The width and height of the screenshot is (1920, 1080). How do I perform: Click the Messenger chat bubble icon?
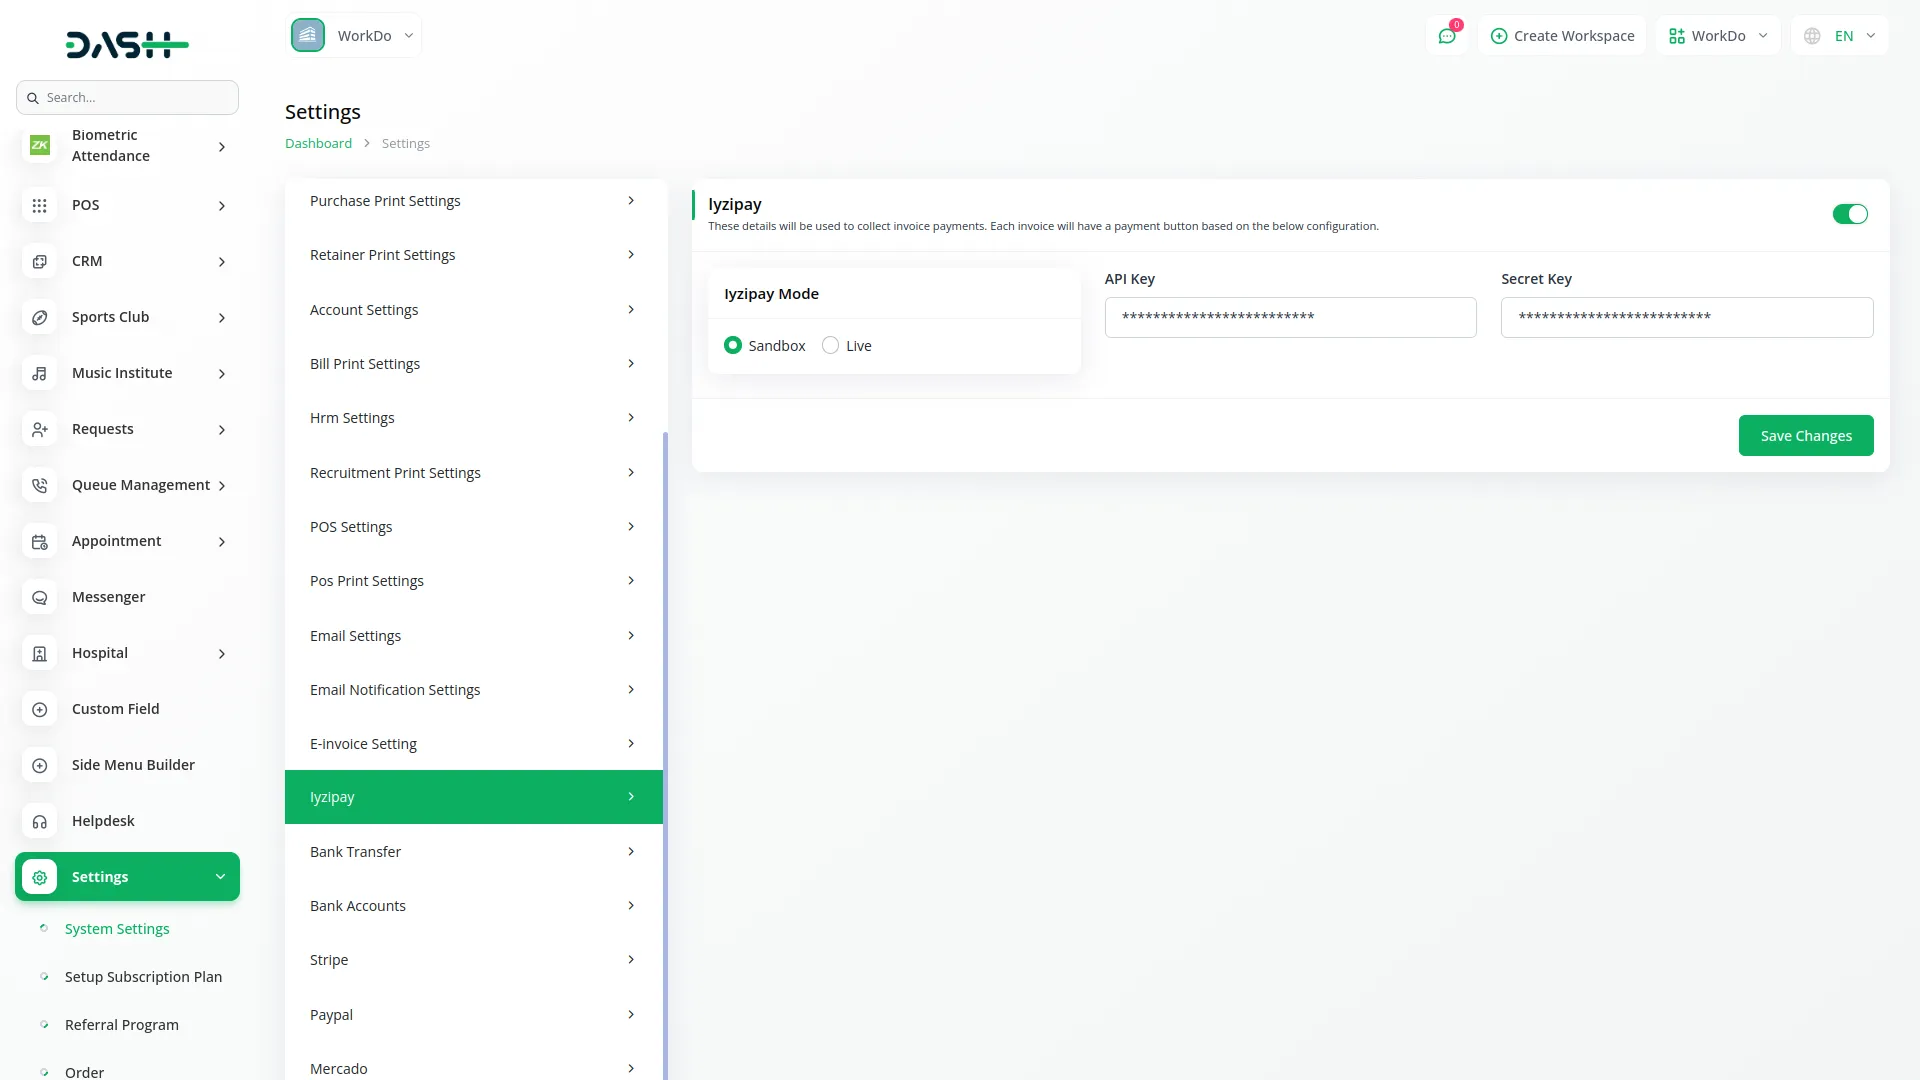point(39,598)
